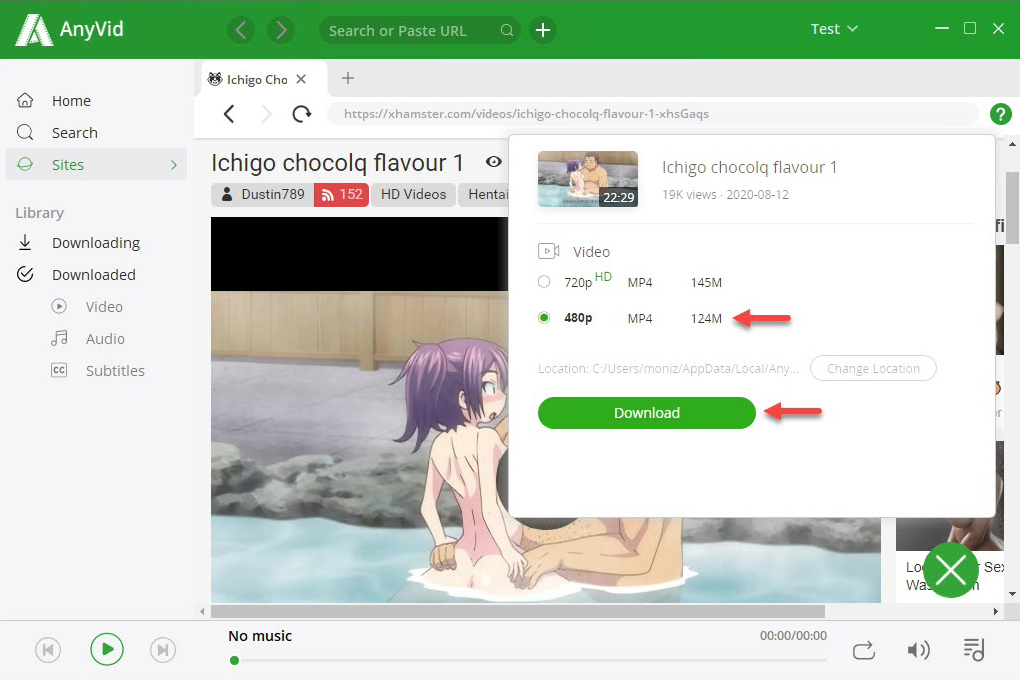1020x680 pixels.
Task: Open the Downloading library section
Action: (96, 243)
